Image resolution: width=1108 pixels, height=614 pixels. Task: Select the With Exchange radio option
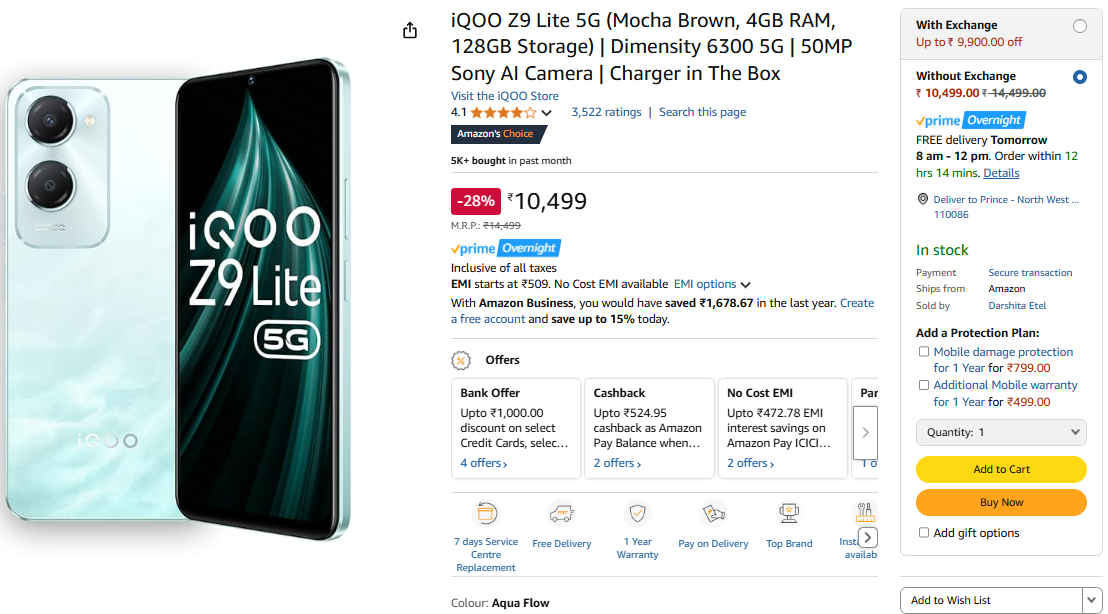pos(1080,26)
